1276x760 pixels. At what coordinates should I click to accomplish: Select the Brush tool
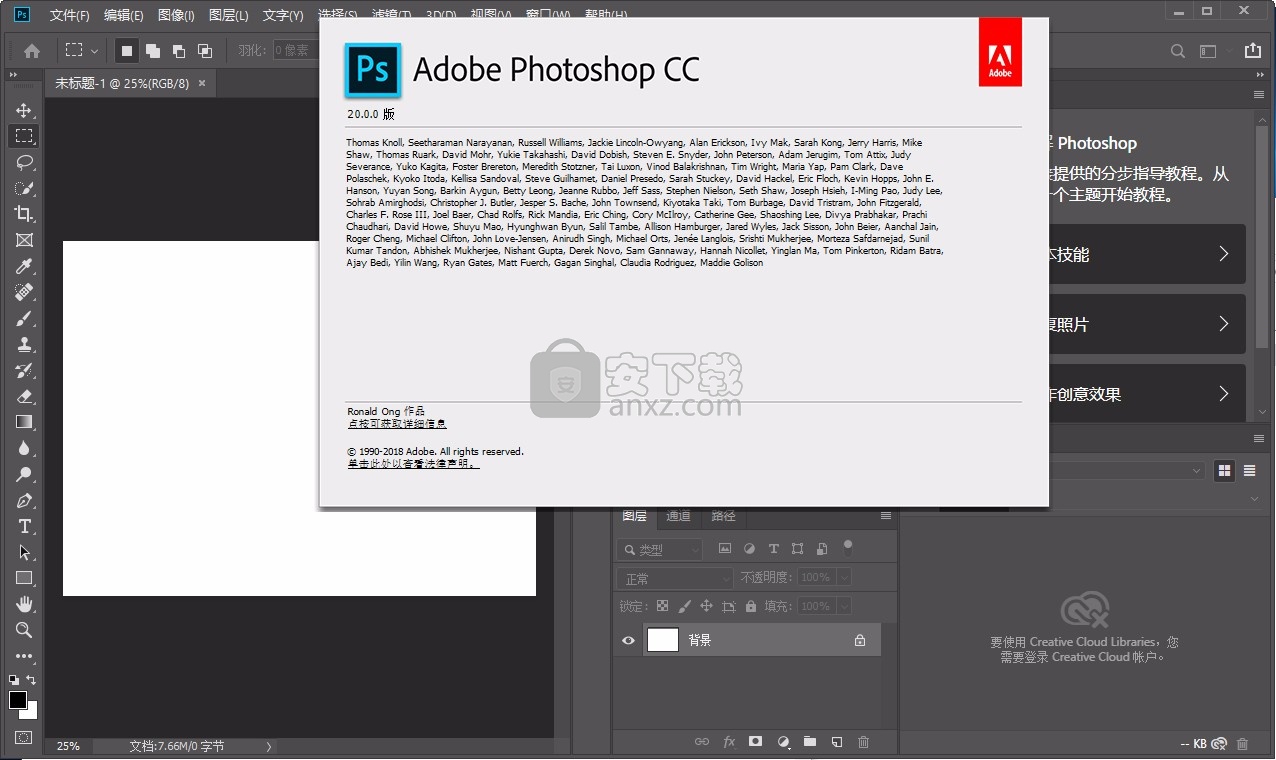coord(24,318)
